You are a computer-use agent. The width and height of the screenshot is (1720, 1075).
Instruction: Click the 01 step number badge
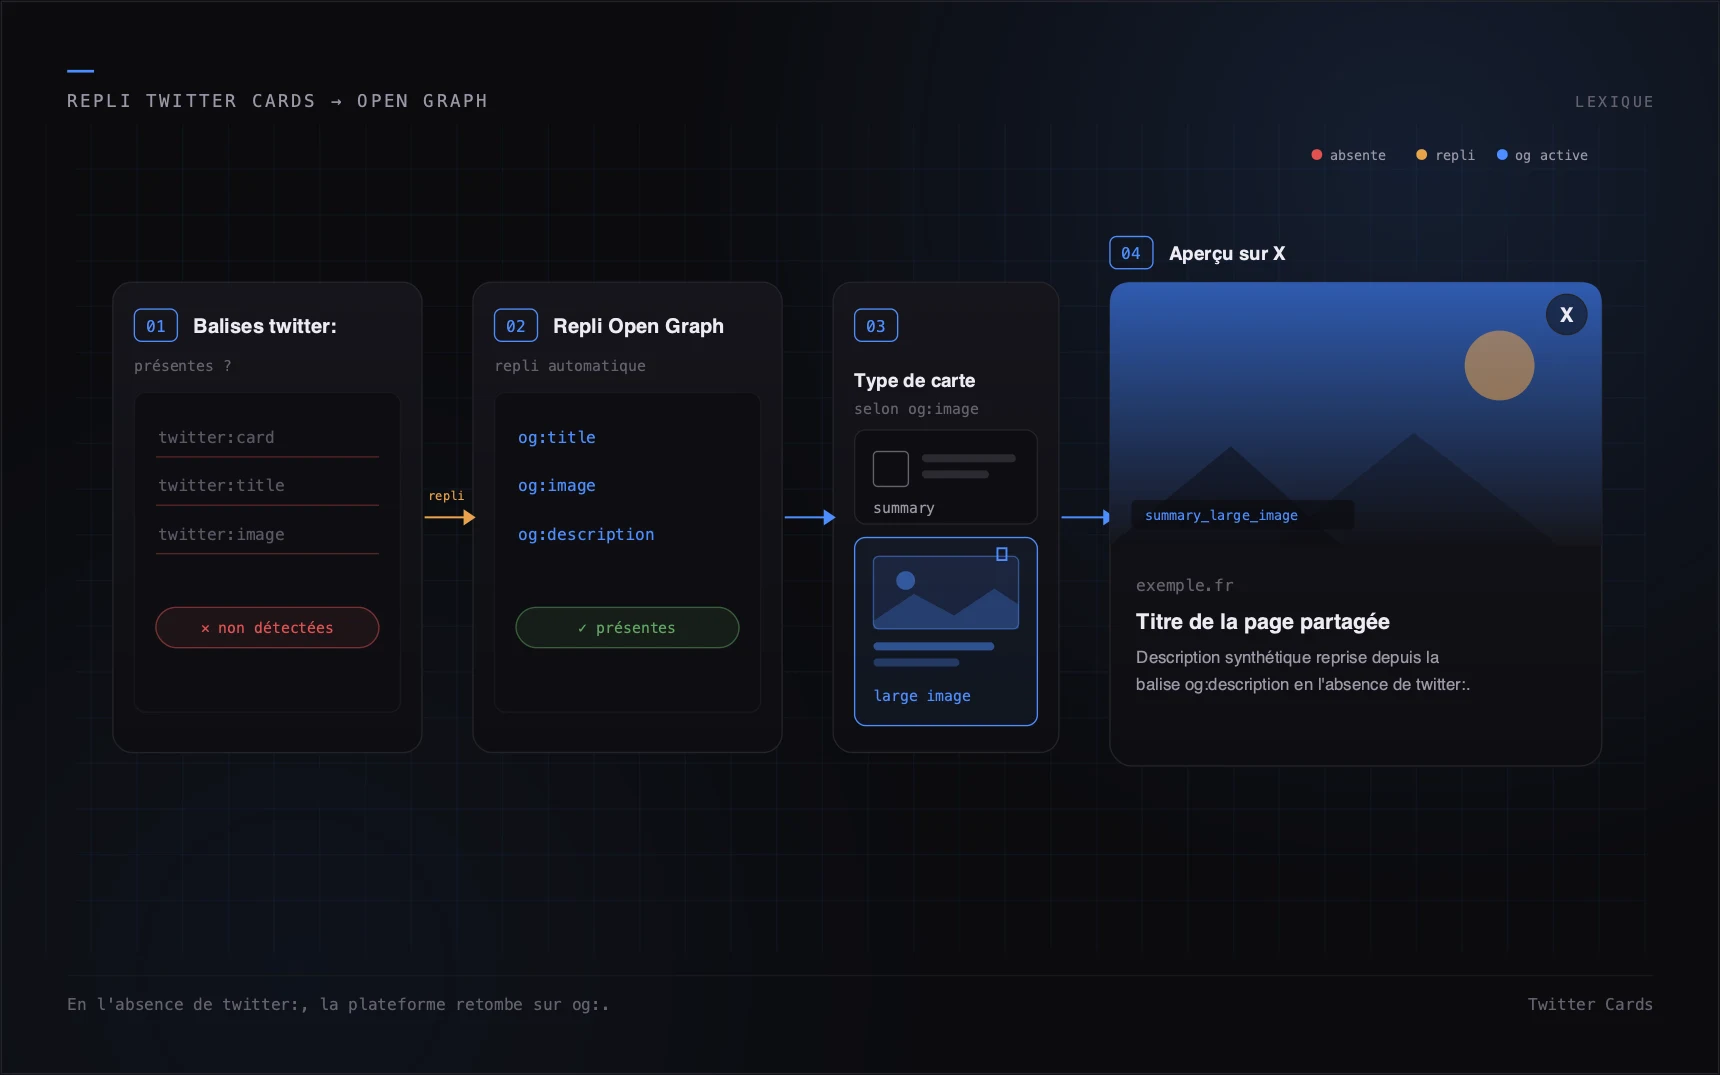156,326
